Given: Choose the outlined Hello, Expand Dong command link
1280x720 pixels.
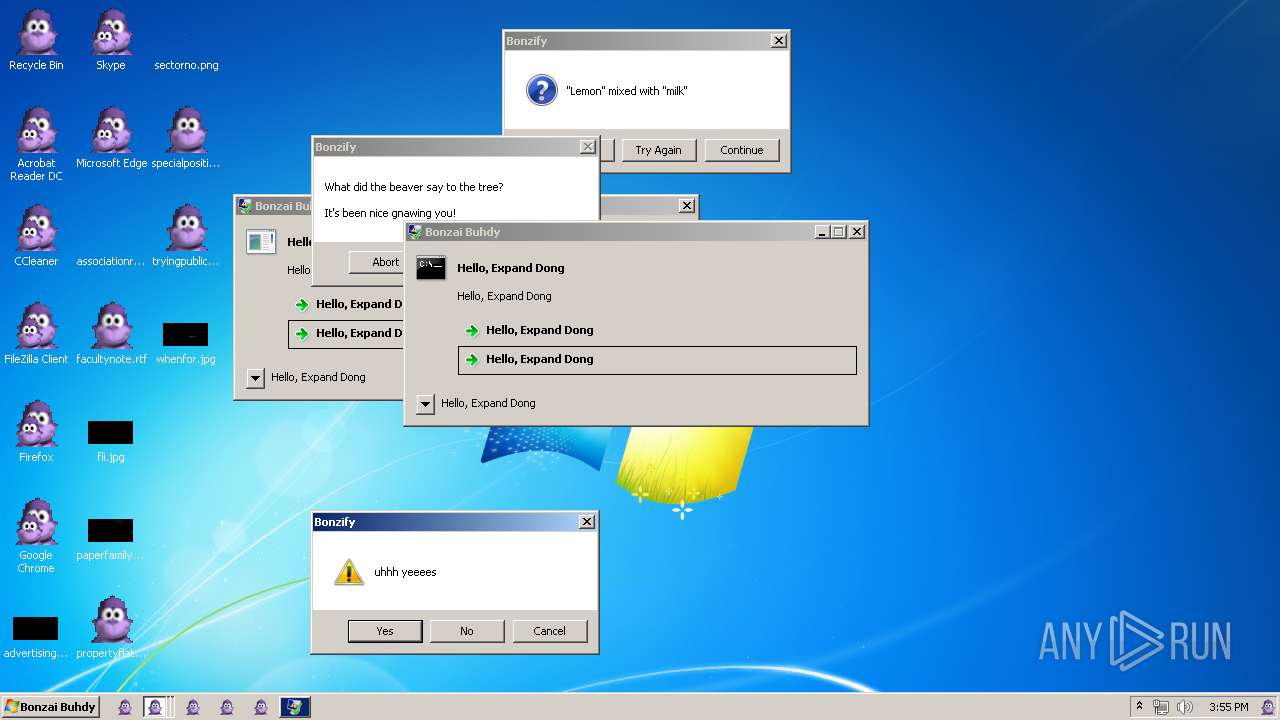Looking at the screenshot, I should 657,360.
